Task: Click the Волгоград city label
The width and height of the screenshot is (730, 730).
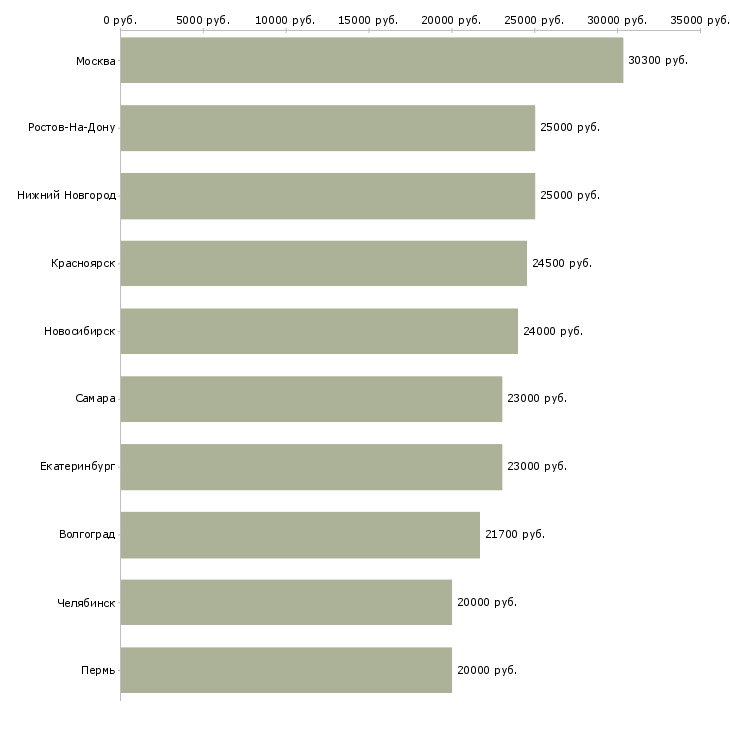Action: pyautogui.click(x=87, y=535)
